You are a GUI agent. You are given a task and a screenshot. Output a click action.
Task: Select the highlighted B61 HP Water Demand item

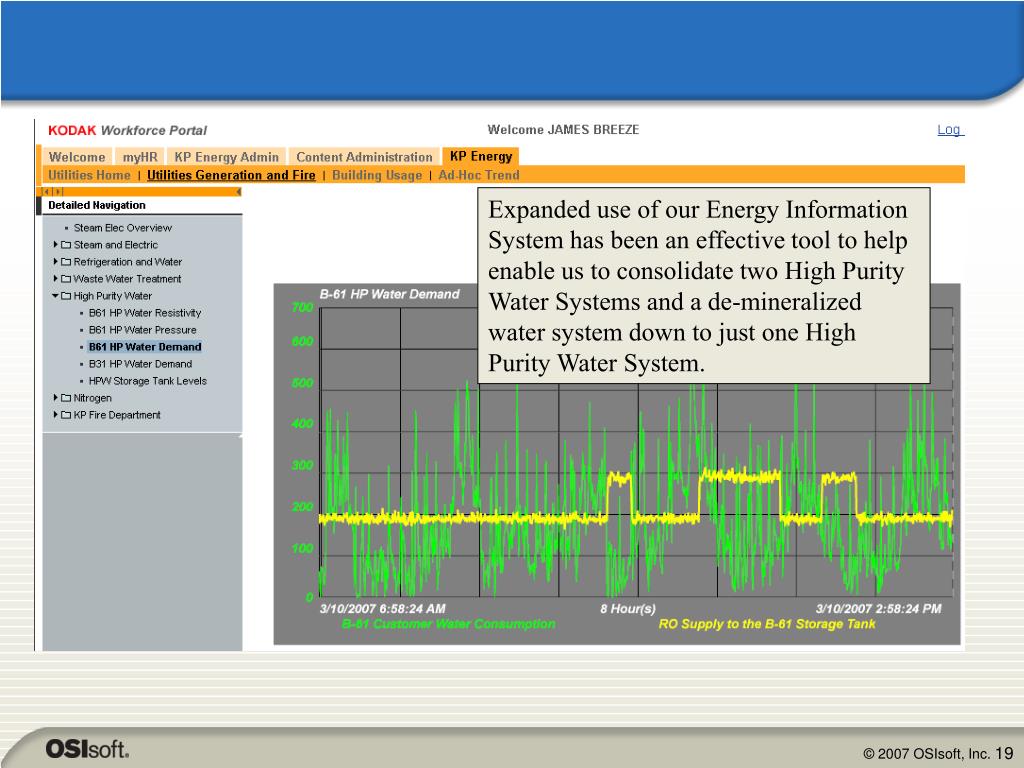click(145, 347)
